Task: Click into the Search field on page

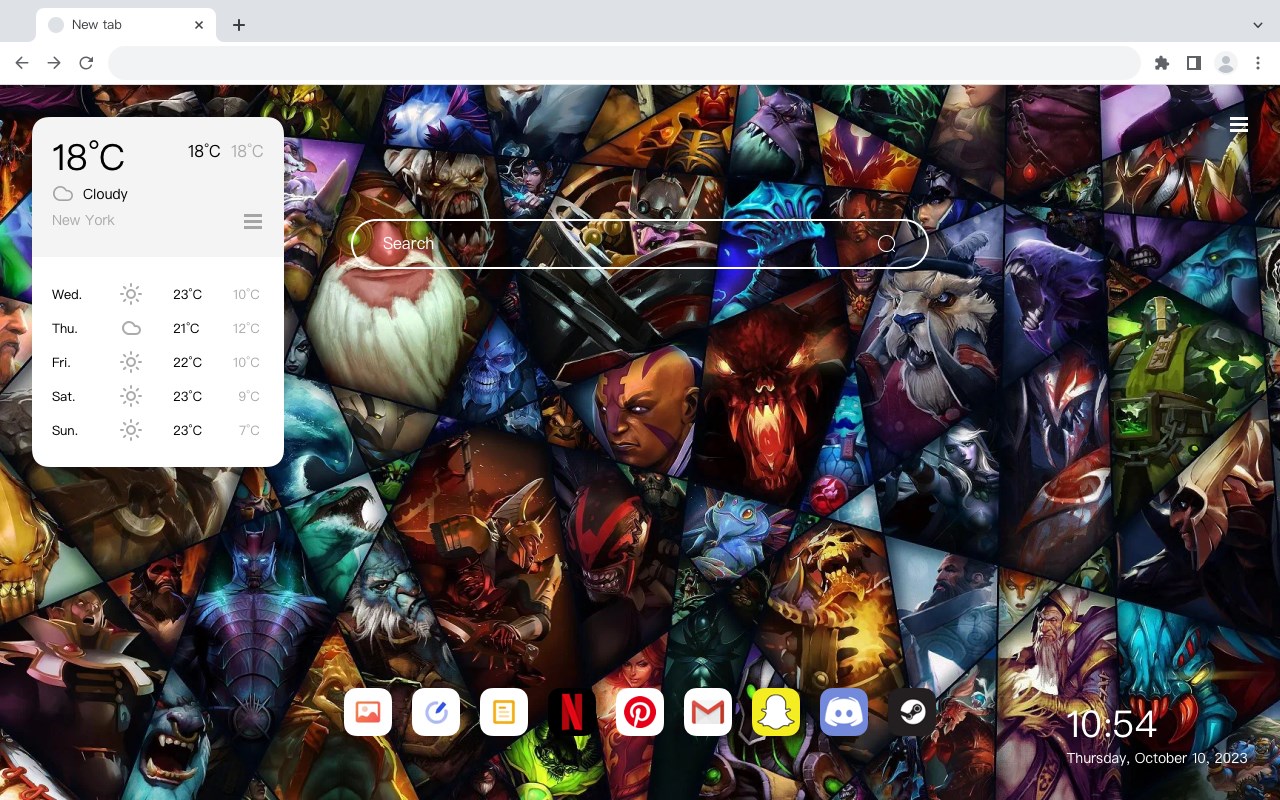Action: (x=640, y=244)
